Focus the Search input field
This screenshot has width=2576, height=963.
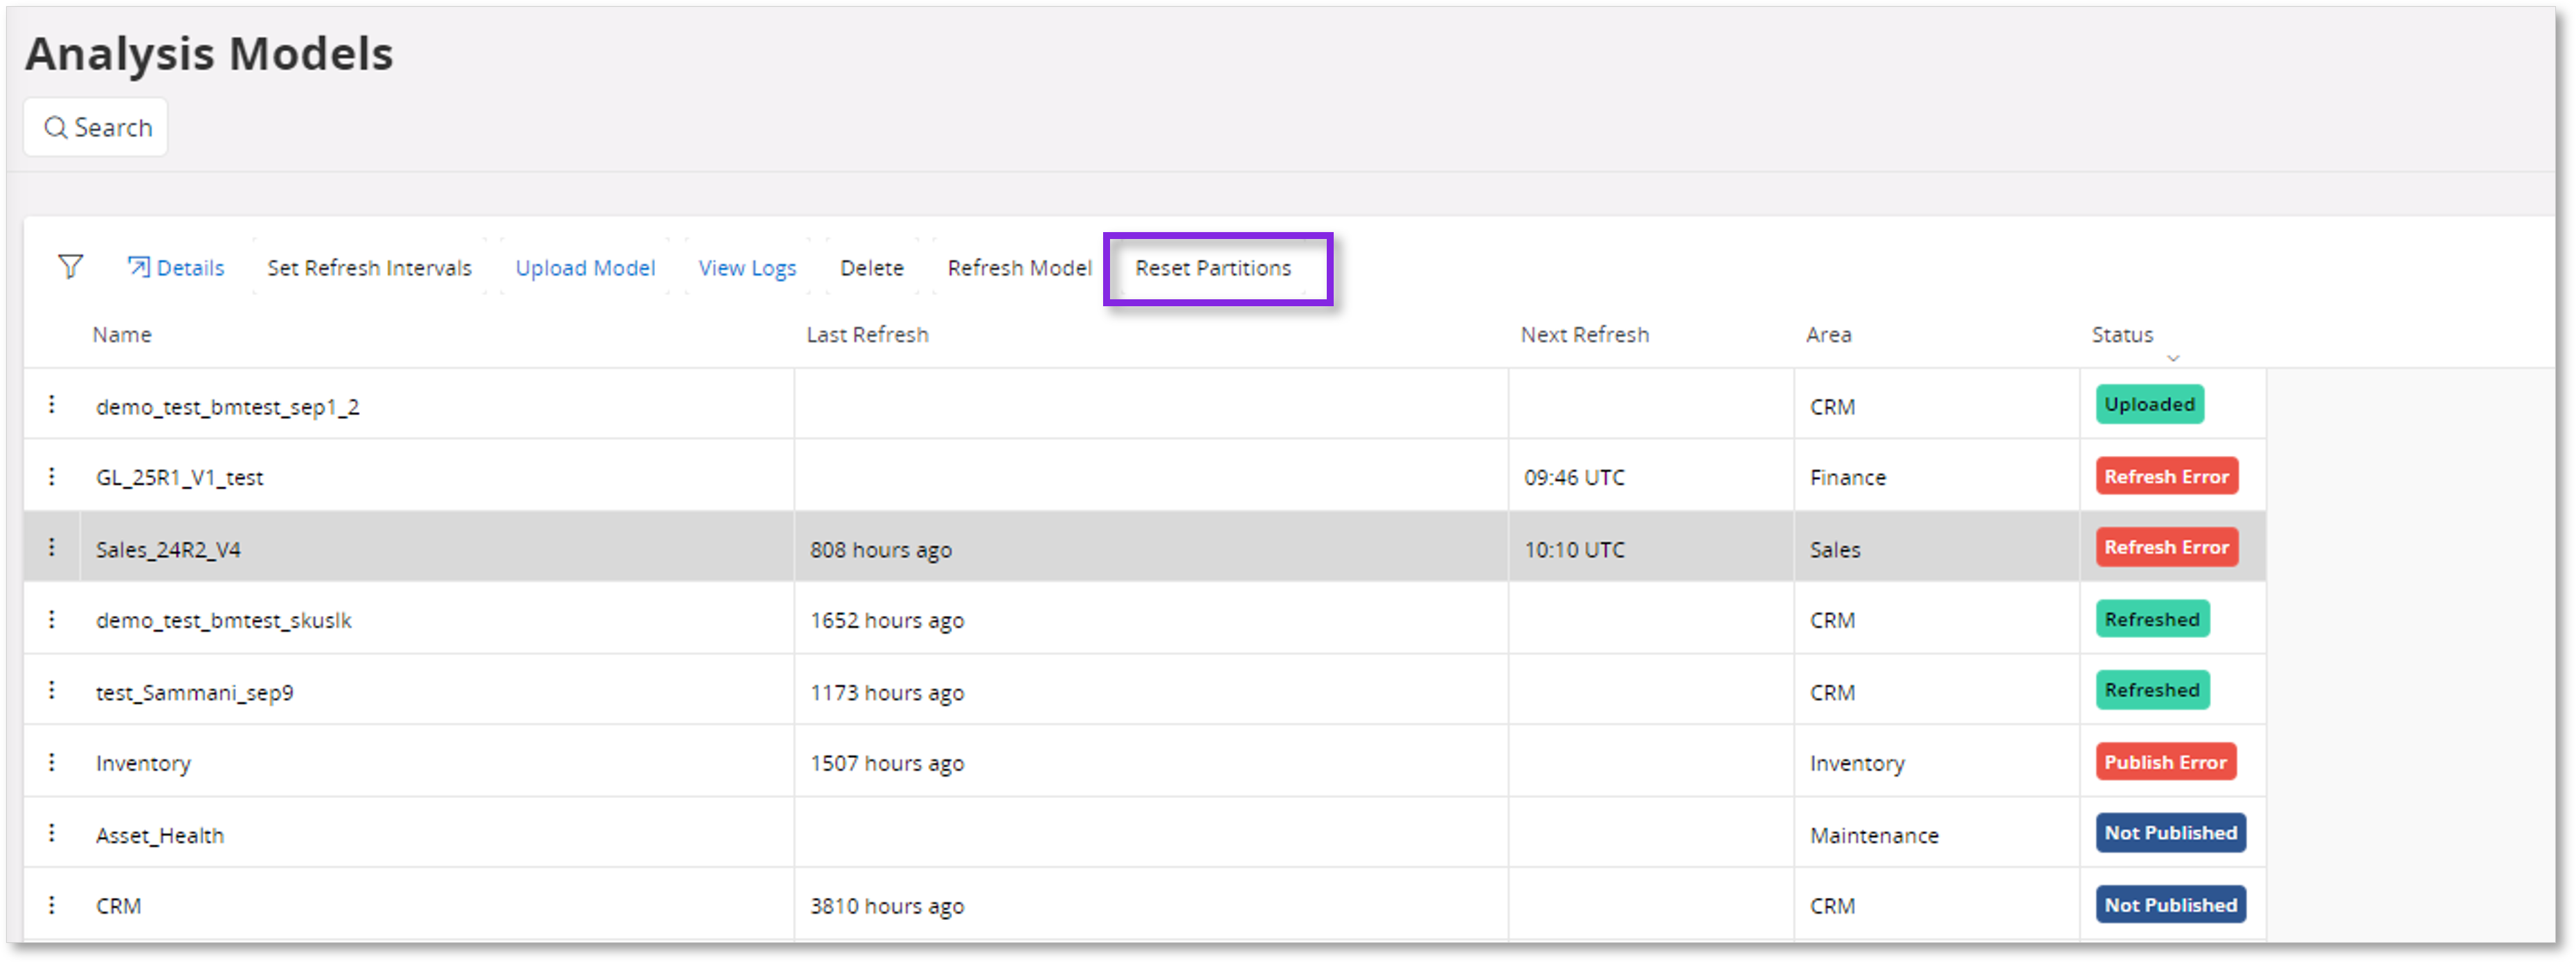[96, 128]
